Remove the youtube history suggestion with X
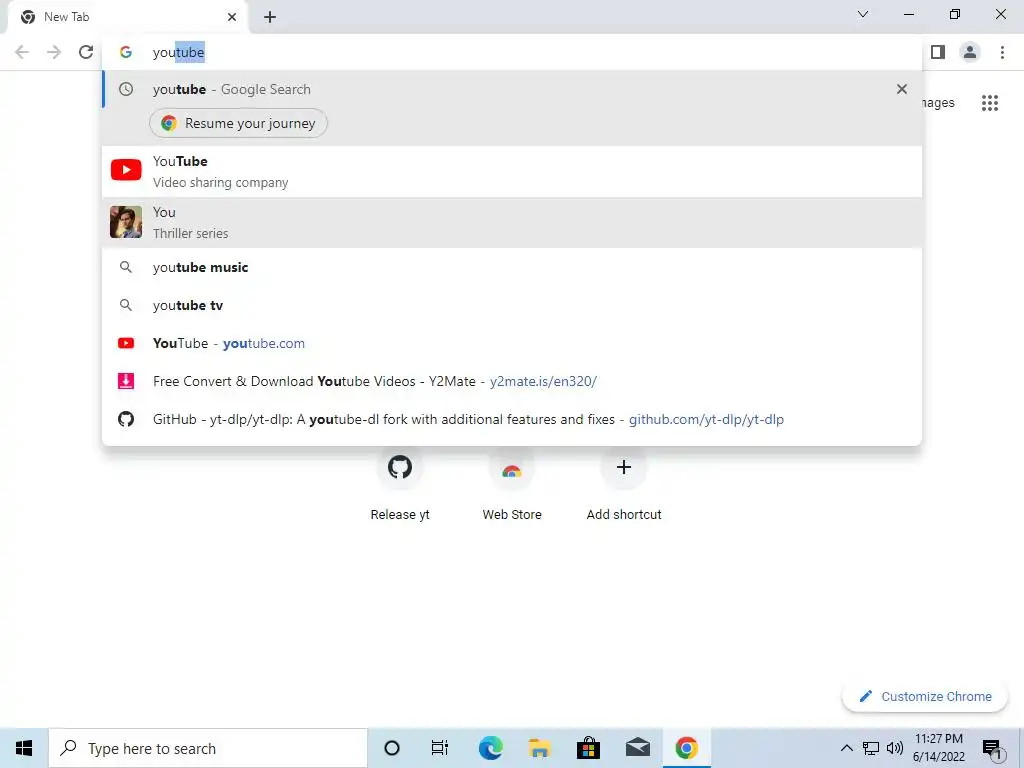Image resolution: width=1024 pixels, height=768 pixels. point(902,89)
